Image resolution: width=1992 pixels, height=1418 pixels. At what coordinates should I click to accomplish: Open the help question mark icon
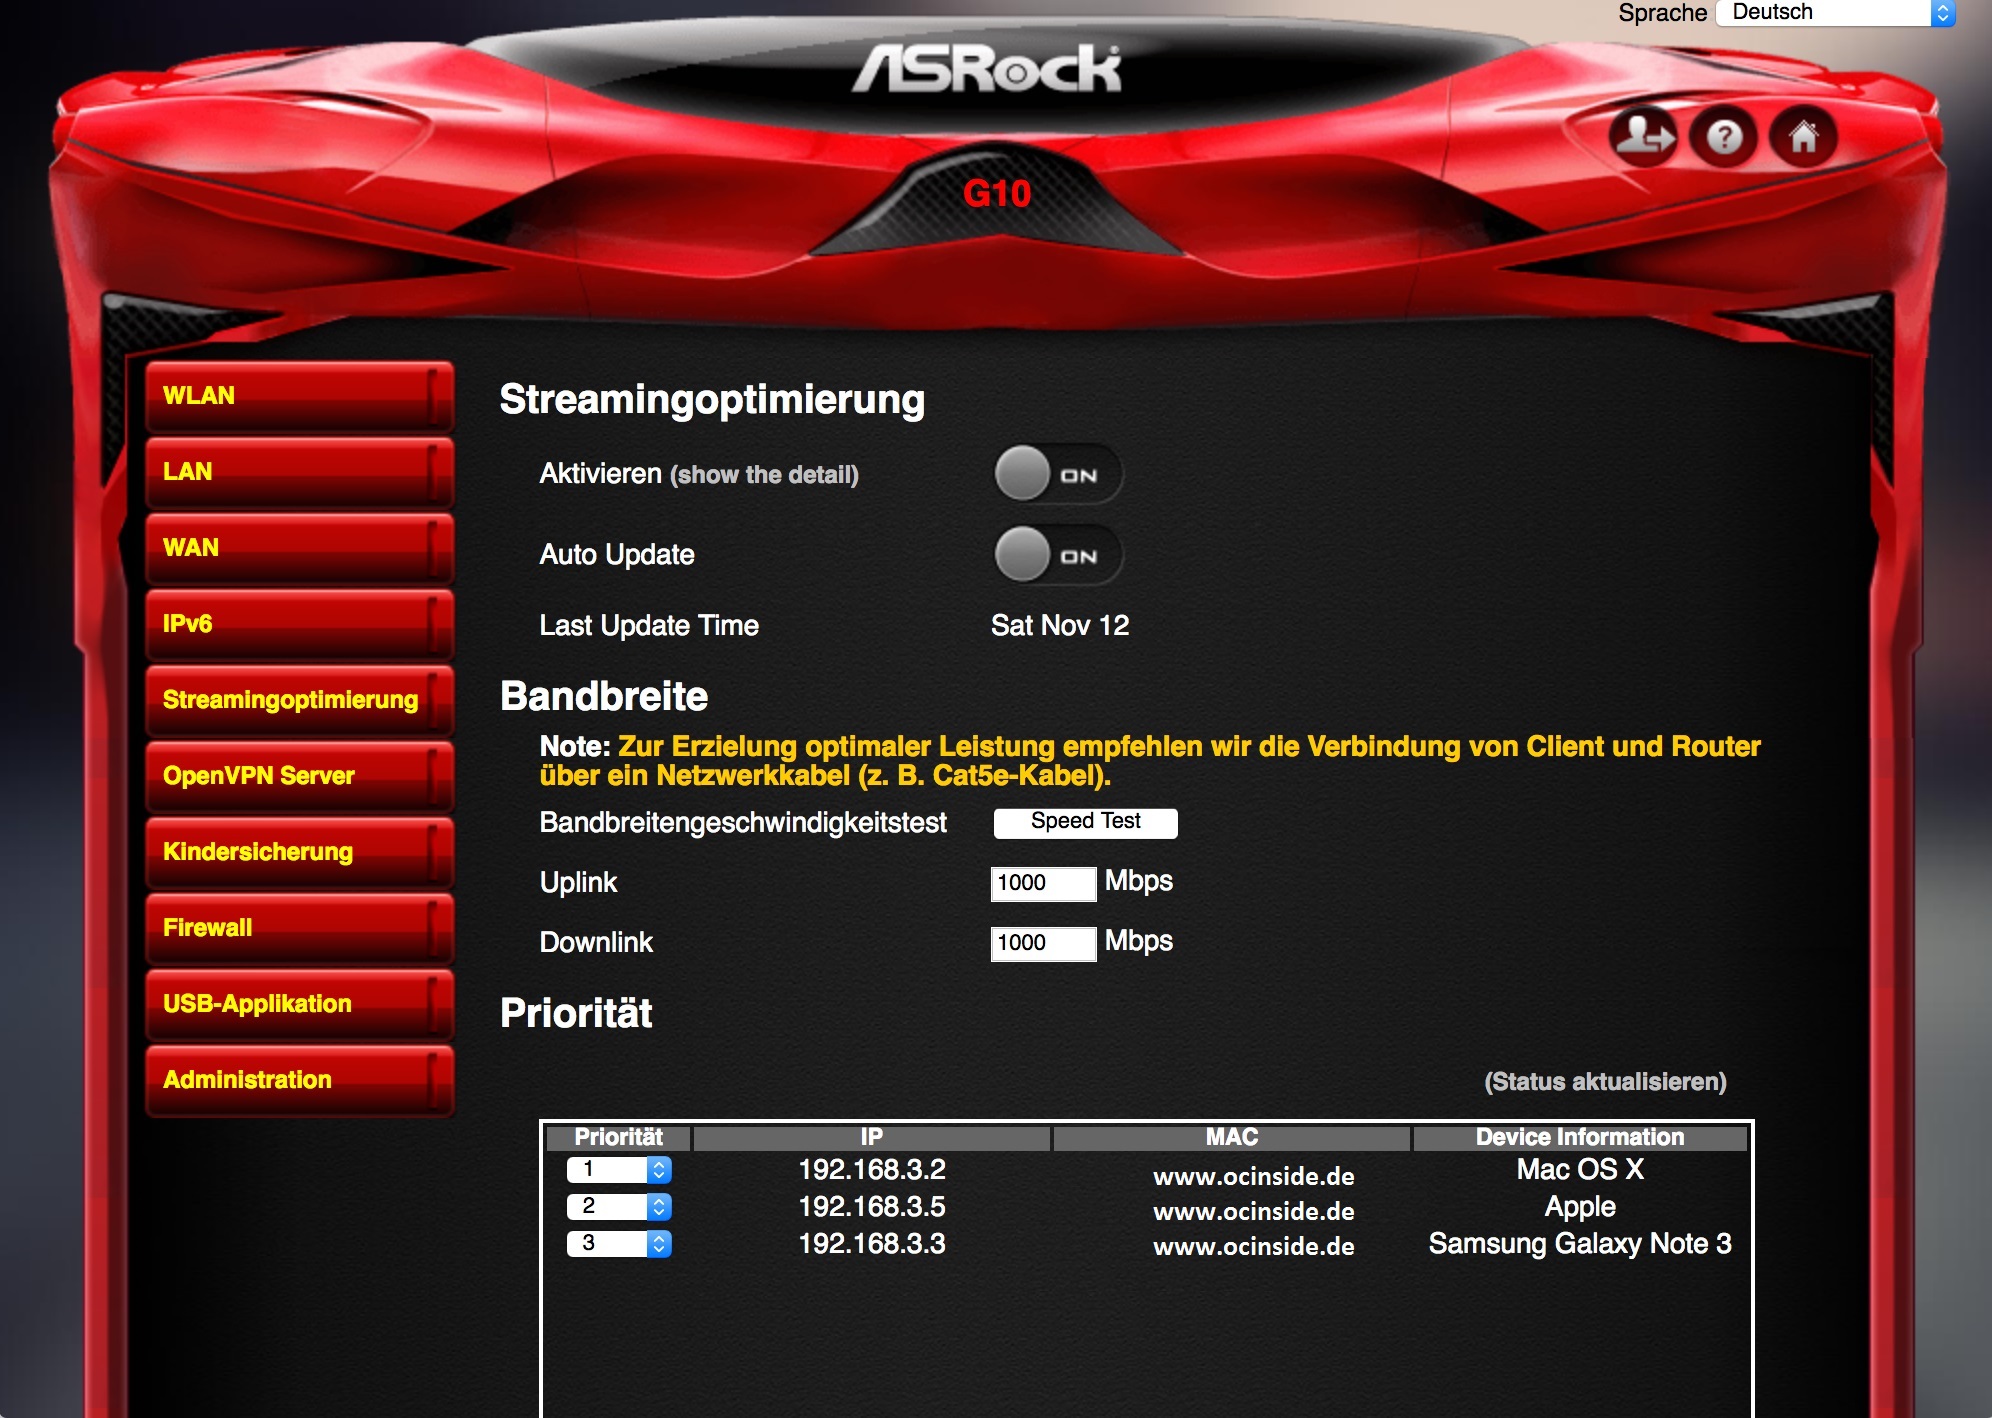click(x=1723, y=137)
